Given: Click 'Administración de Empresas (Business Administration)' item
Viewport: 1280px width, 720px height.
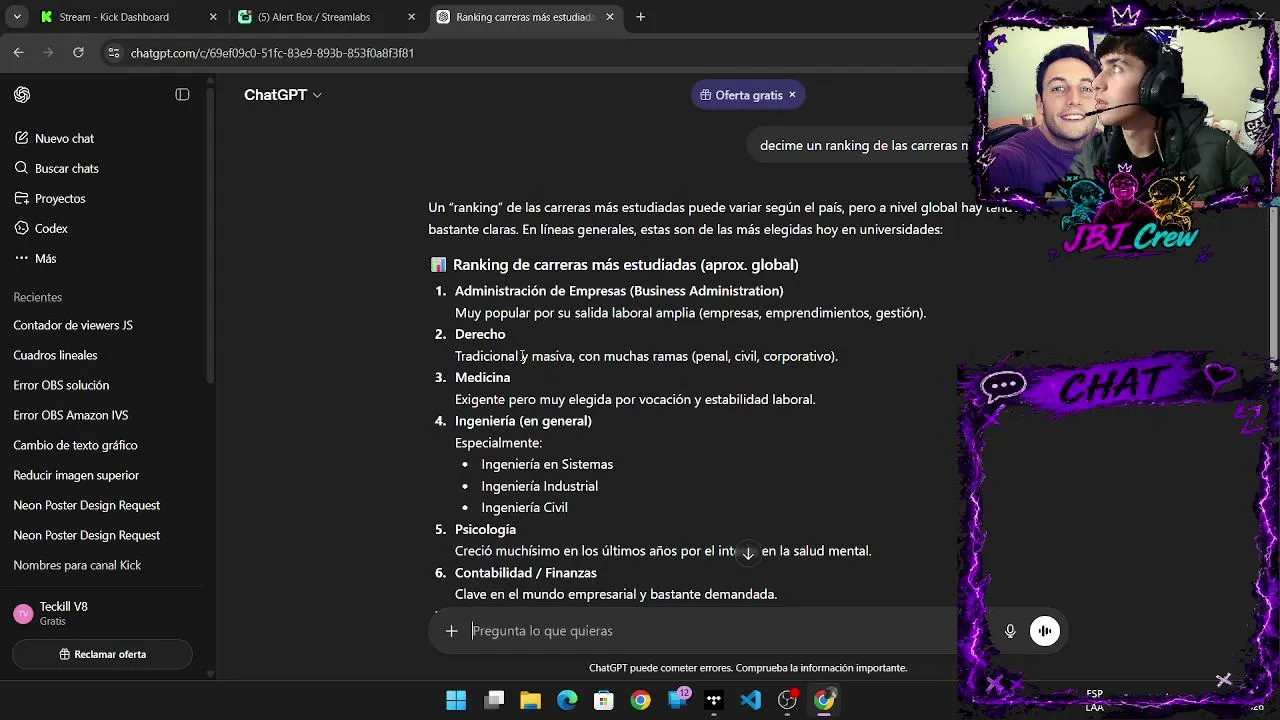Looking at the screenshot, I should pos(619,291).
